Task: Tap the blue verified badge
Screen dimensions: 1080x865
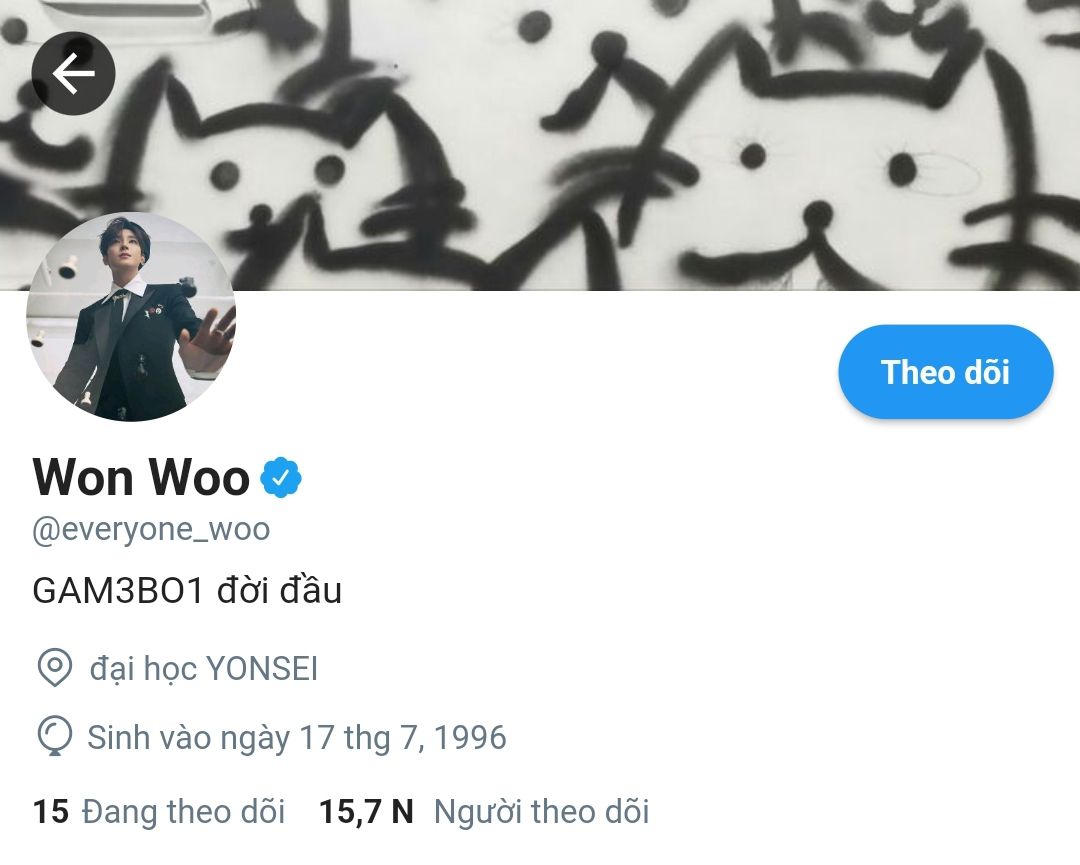Action: pyautogui.click(x=281, y=477)
